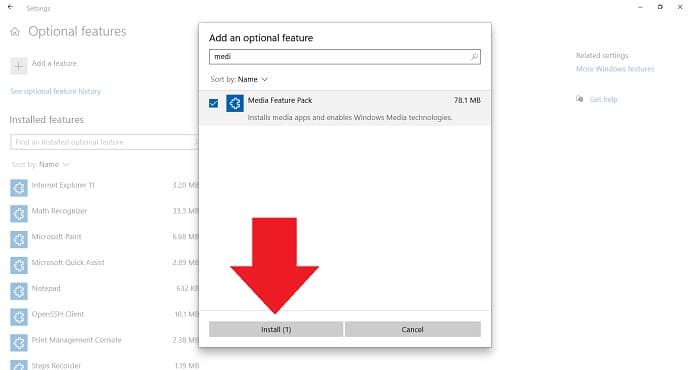Screen dimensions: 690x370
Task: Select 'Print Management Console' in installed features
Action: coord(76,340)
